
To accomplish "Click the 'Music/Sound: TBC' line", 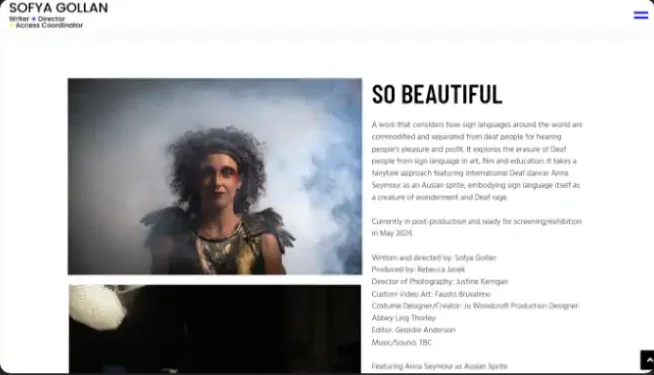I will click(402, 342).
